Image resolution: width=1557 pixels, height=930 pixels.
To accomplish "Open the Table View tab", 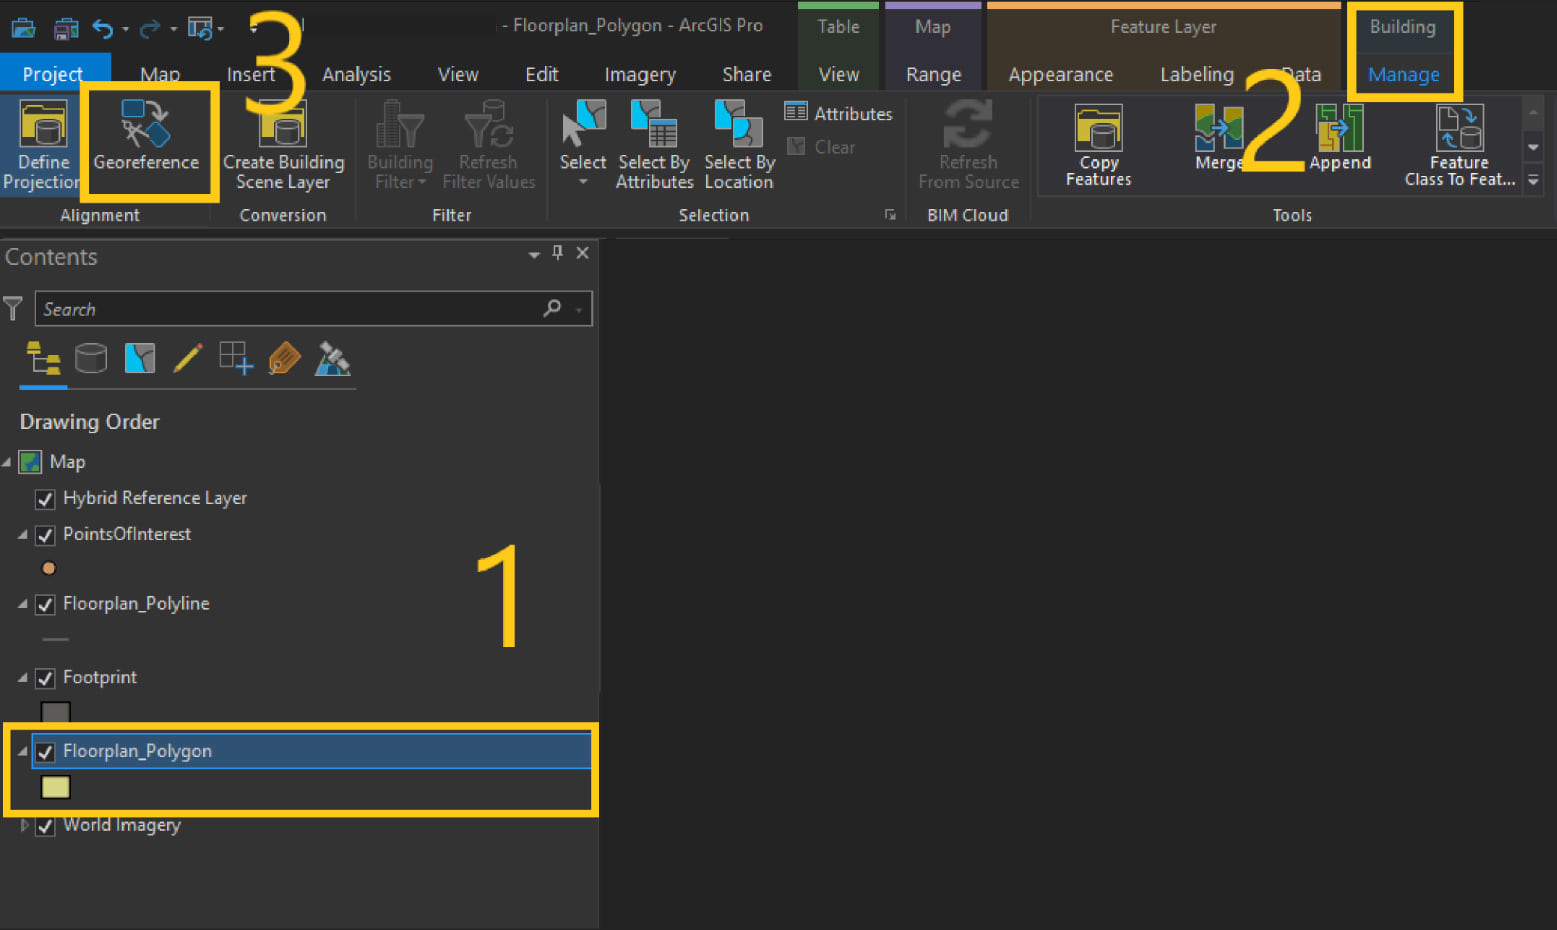I will pos(839,74).
